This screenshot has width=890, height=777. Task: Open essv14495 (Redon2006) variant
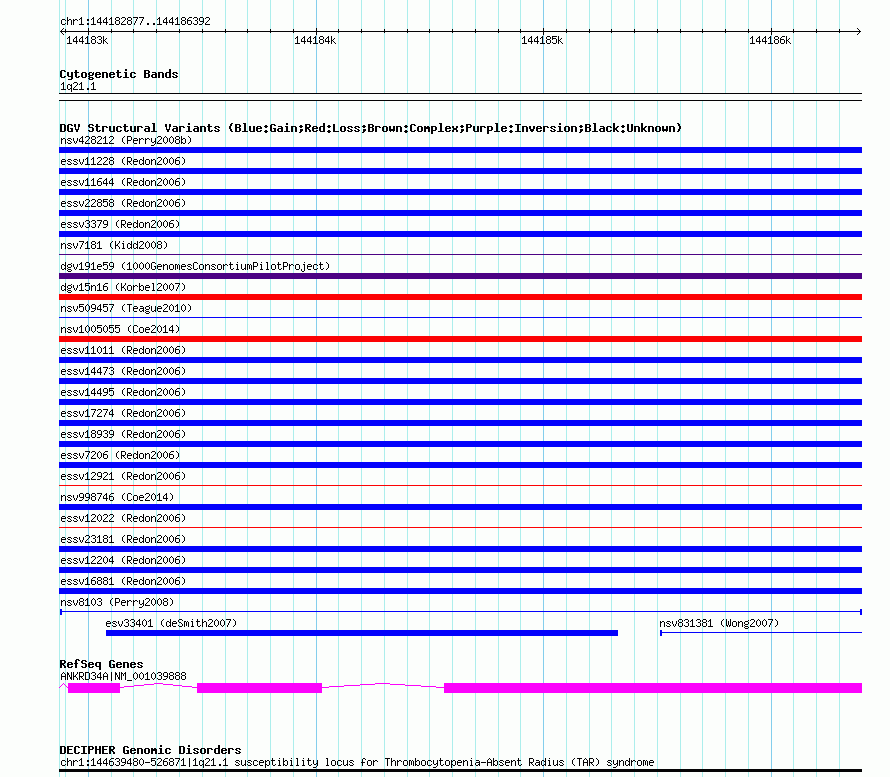[x=123, y=392]
